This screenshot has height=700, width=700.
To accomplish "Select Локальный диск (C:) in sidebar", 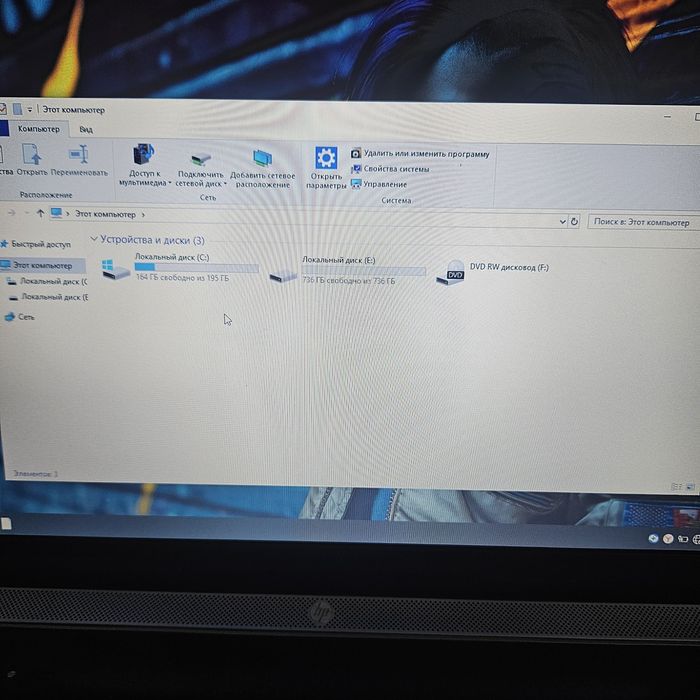I will pos(47,281).
